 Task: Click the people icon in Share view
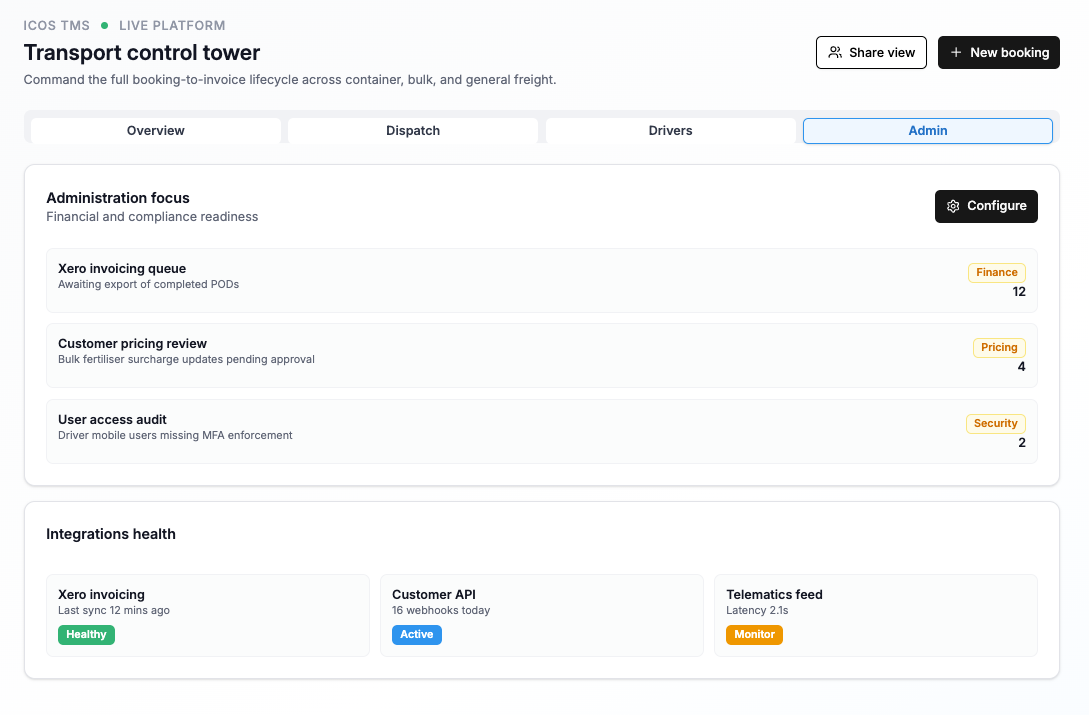click(x=835, y=53)
